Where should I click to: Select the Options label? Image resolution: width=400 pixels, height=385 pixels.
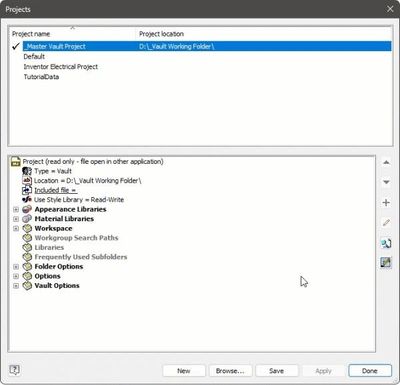(x=47, y=276)
